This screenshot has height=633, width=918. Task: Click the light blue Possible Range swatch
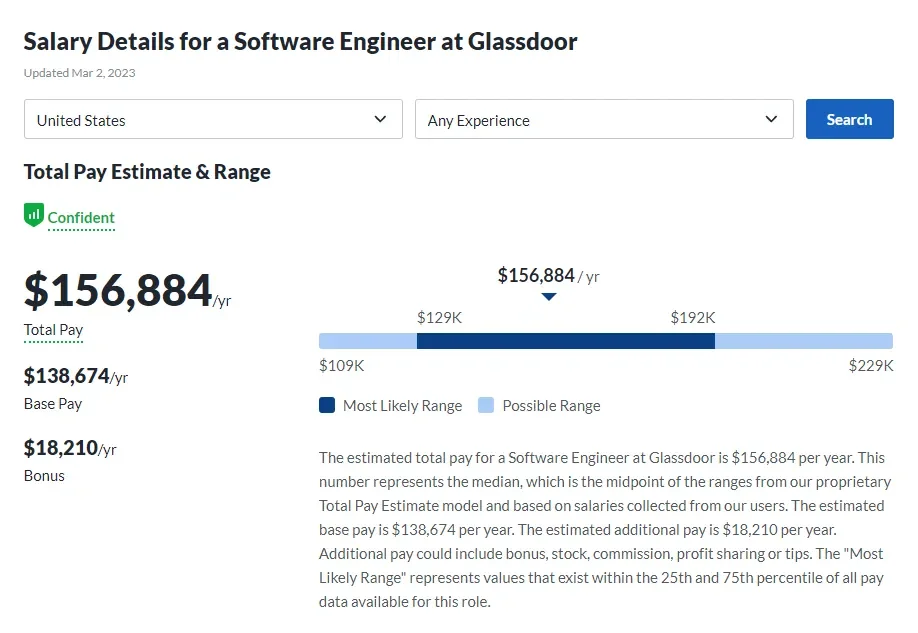(486, 405)
